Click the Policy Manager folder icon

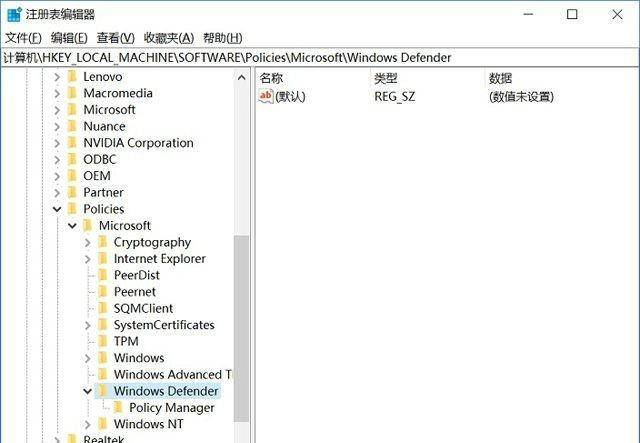[118, 407]
